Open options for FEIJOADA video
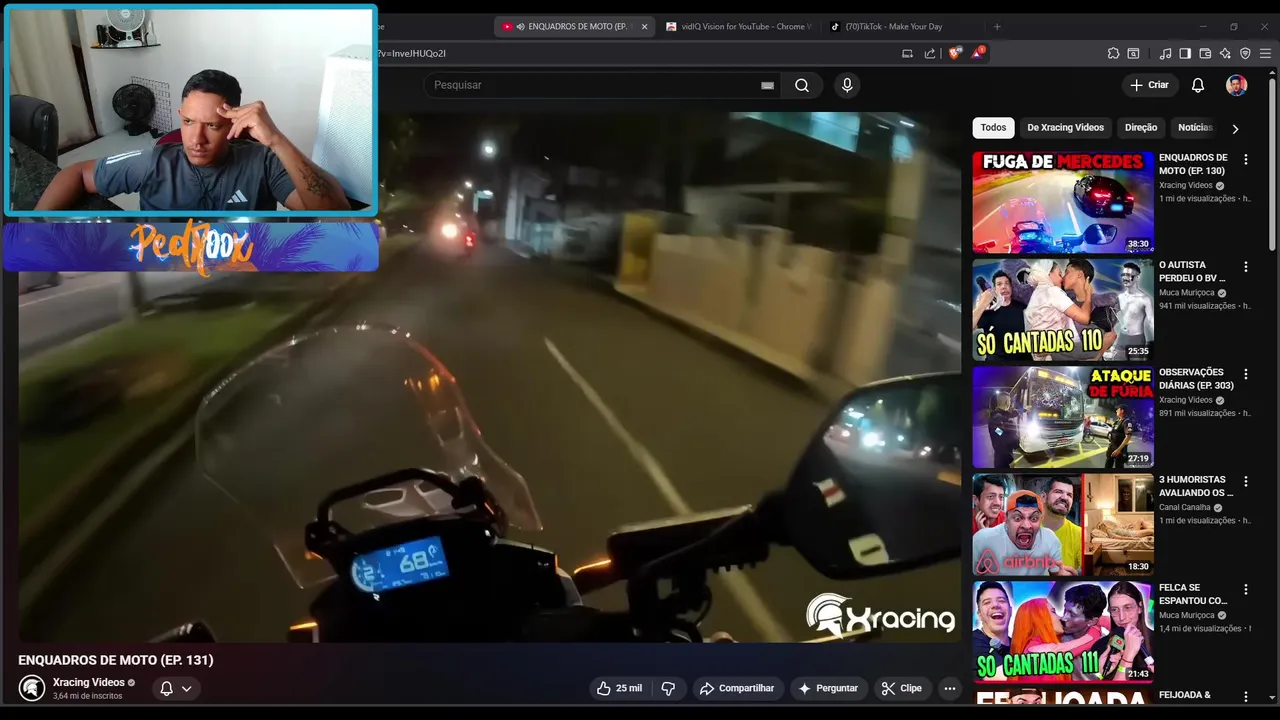The height and width of the screenshot is (720, 1280). click(x=1245, y=696)
